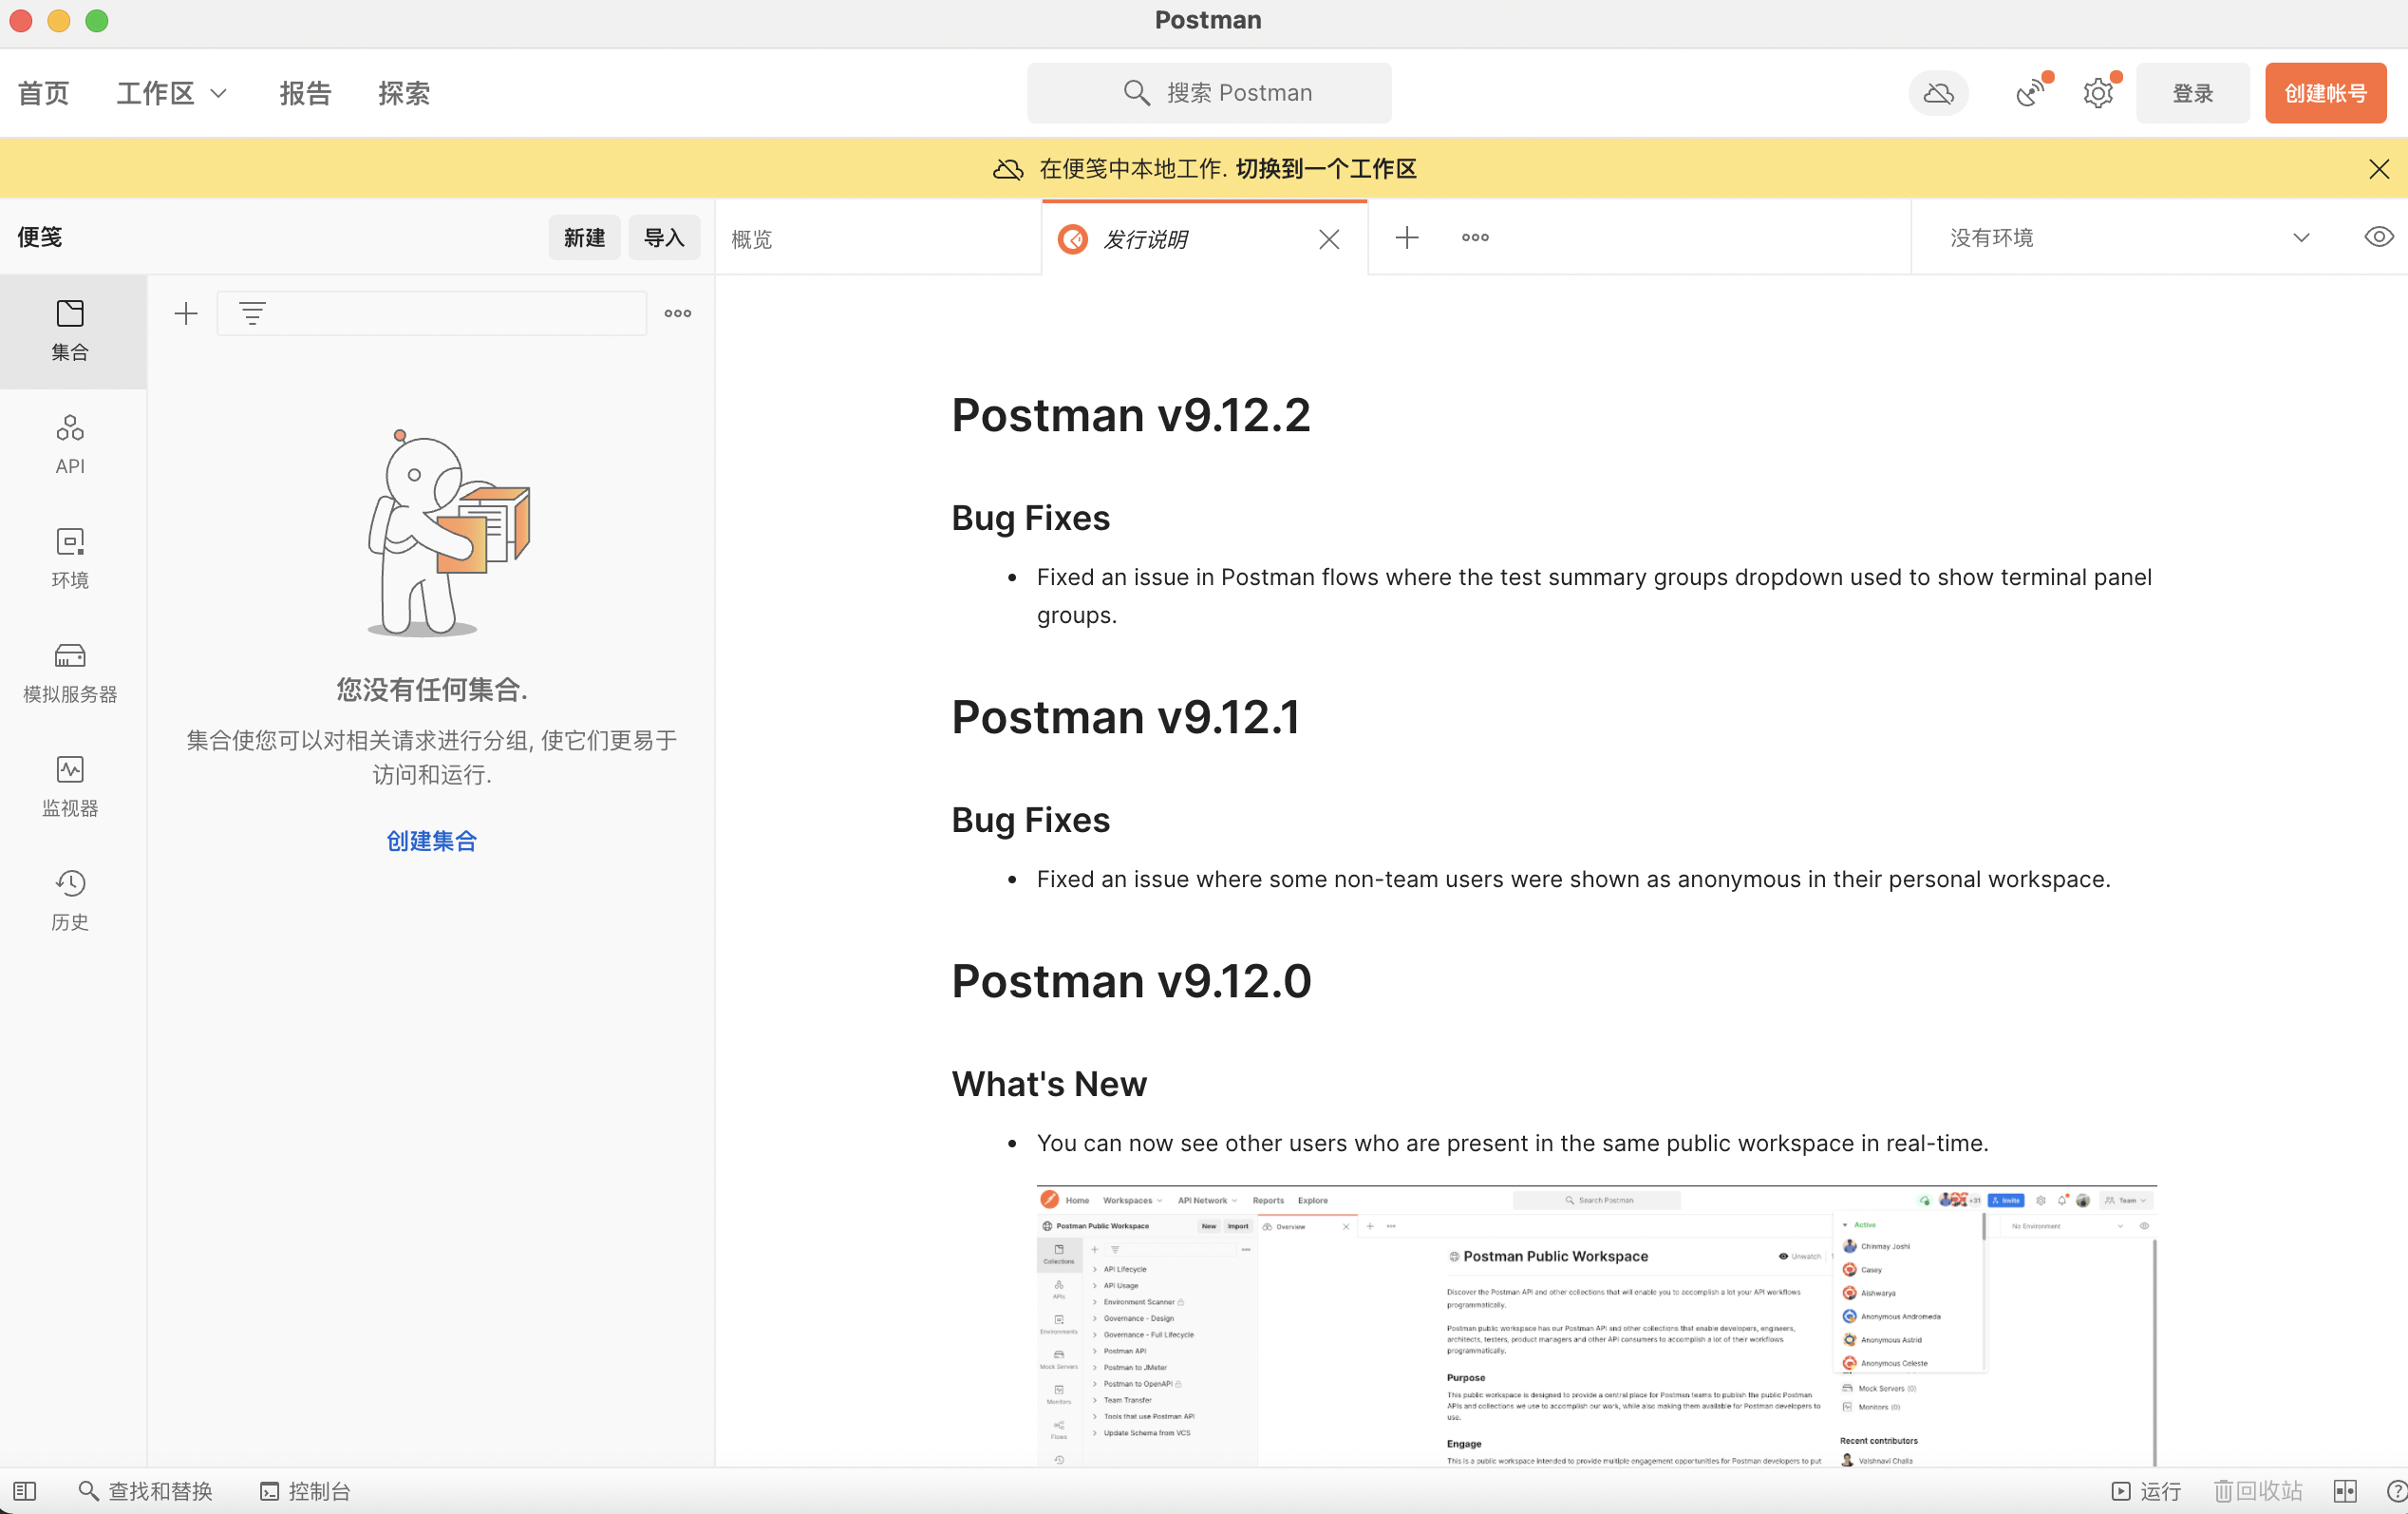Click the Postman v9.12.2 heading
The width and height of the screenshot is (2408, 1514).
point(1130,415)
